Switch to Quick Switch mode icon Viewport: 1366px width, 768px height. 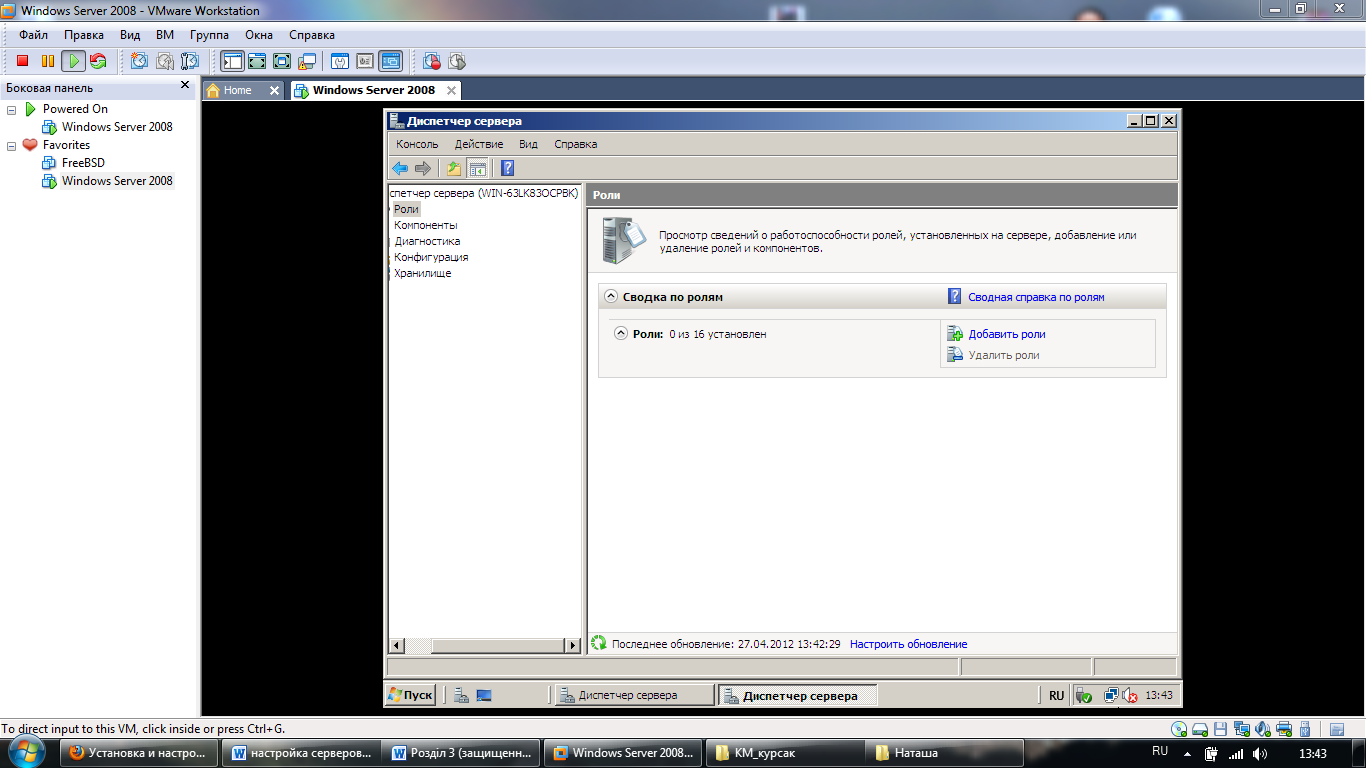(x=257, y=61)
